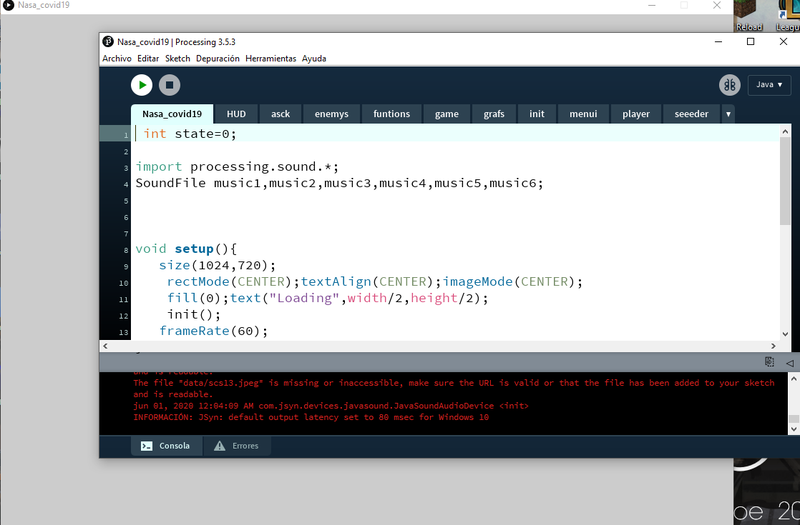
Task: Select the game tab
Action: [x=447, y=114]
